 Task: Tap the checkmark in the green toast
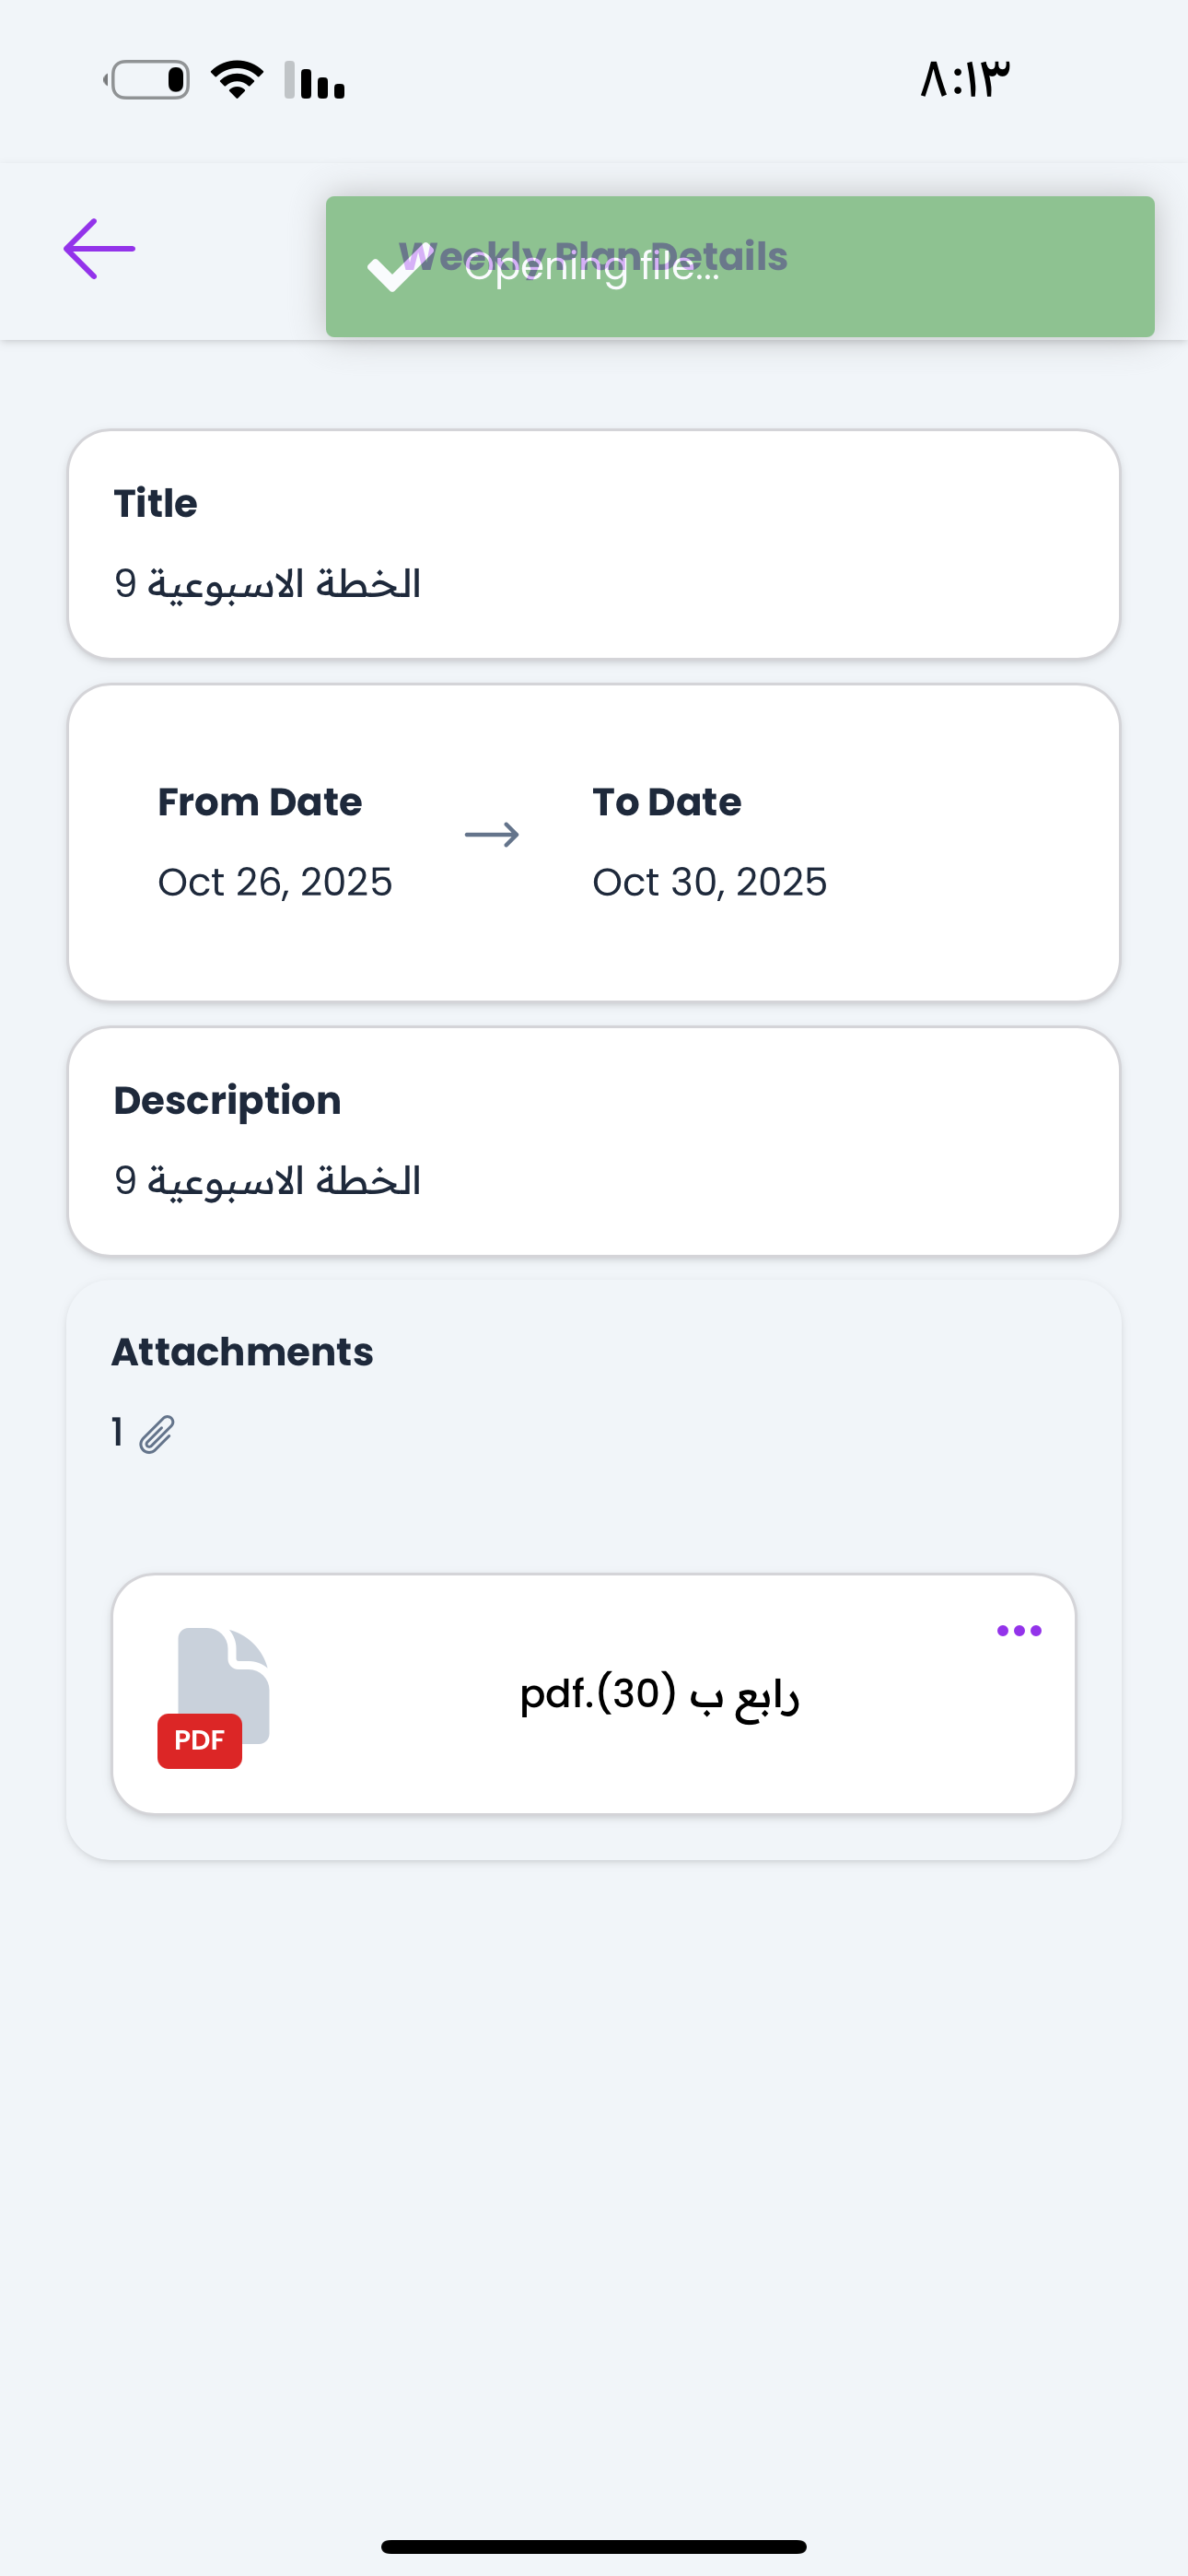397,268
